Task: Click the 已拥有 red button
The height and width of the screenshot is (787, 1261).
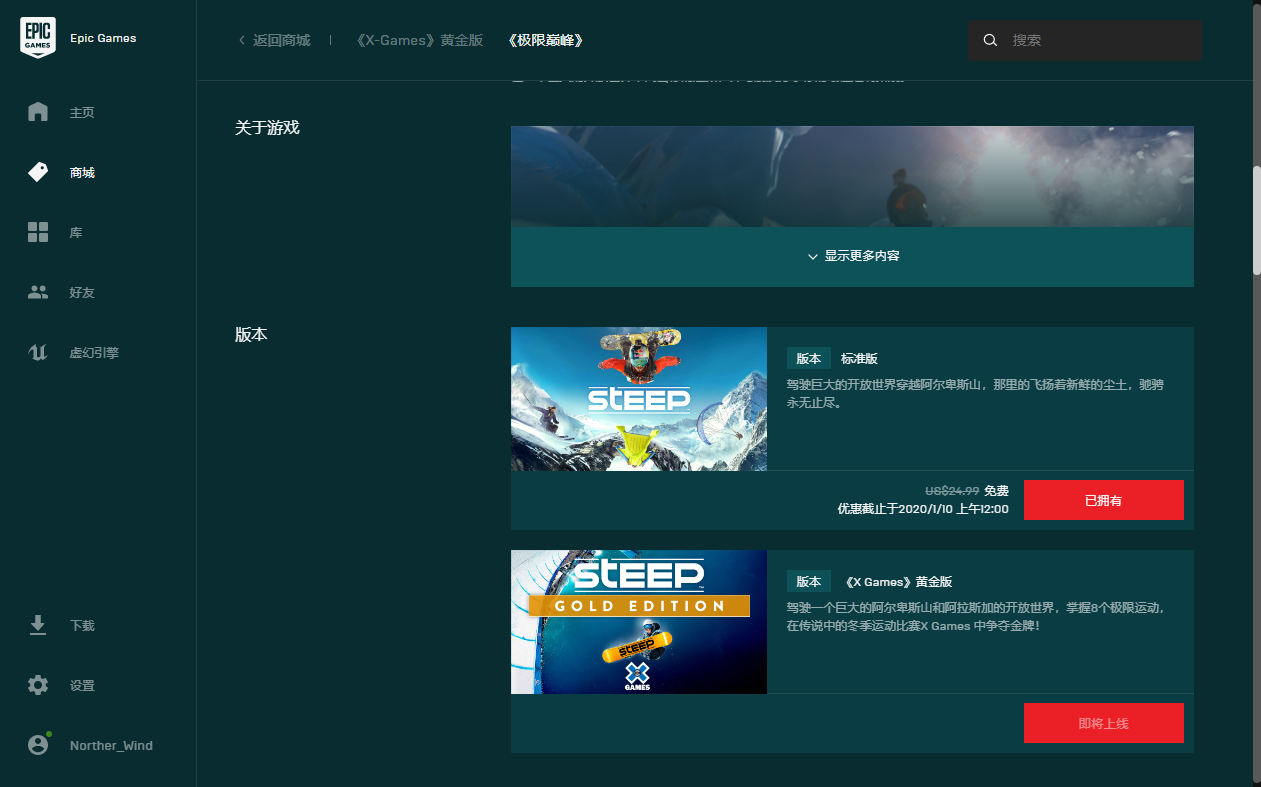Action: pyautogui.click(x=1103, y=500)
